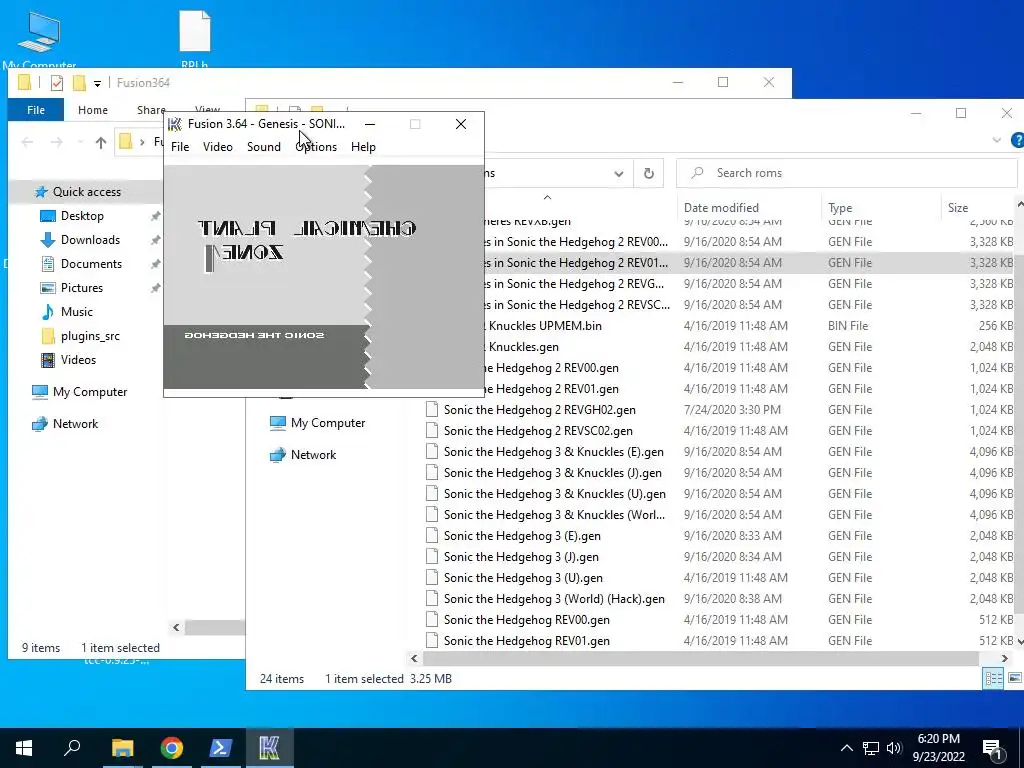Open Windows Start menu
Viewport: 1024px width, 768px height.
tap(24, 748)
